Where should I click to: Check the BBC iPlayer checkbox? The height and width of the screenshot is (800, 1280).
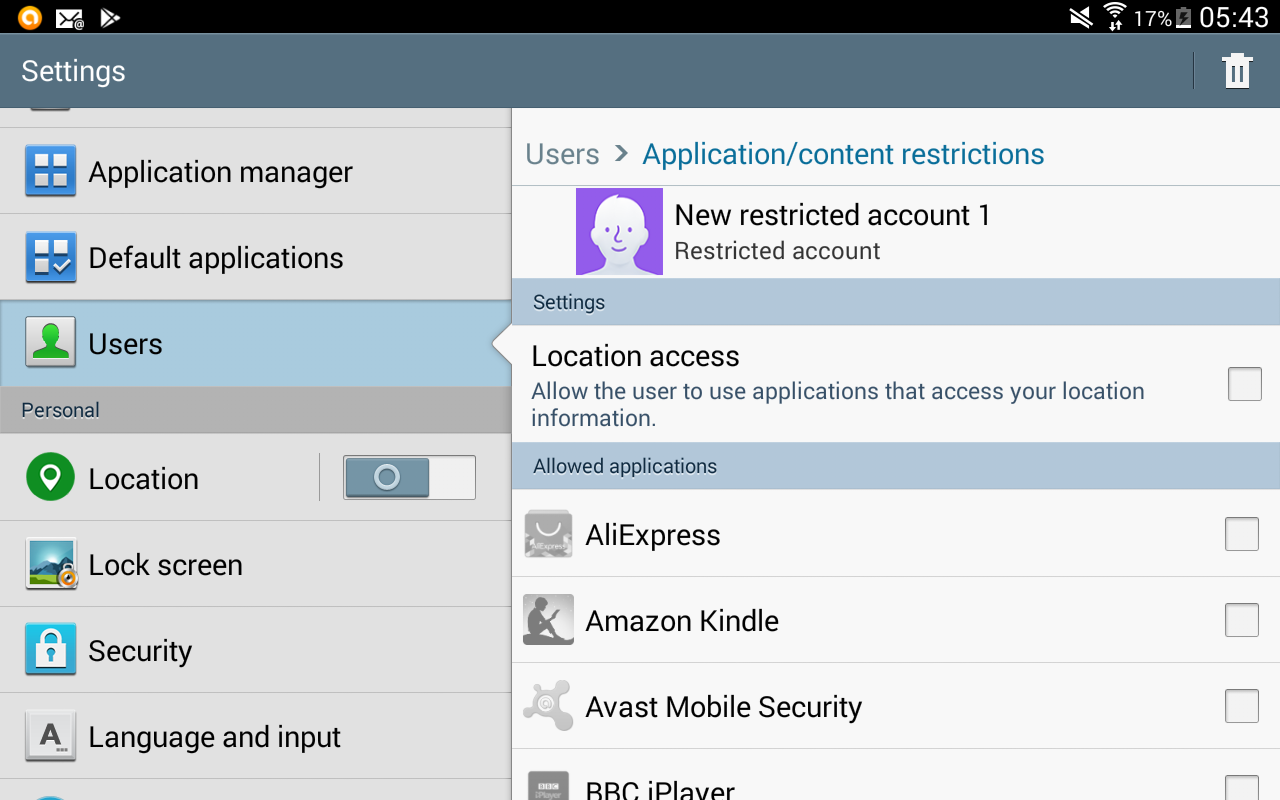point(1242,788)
